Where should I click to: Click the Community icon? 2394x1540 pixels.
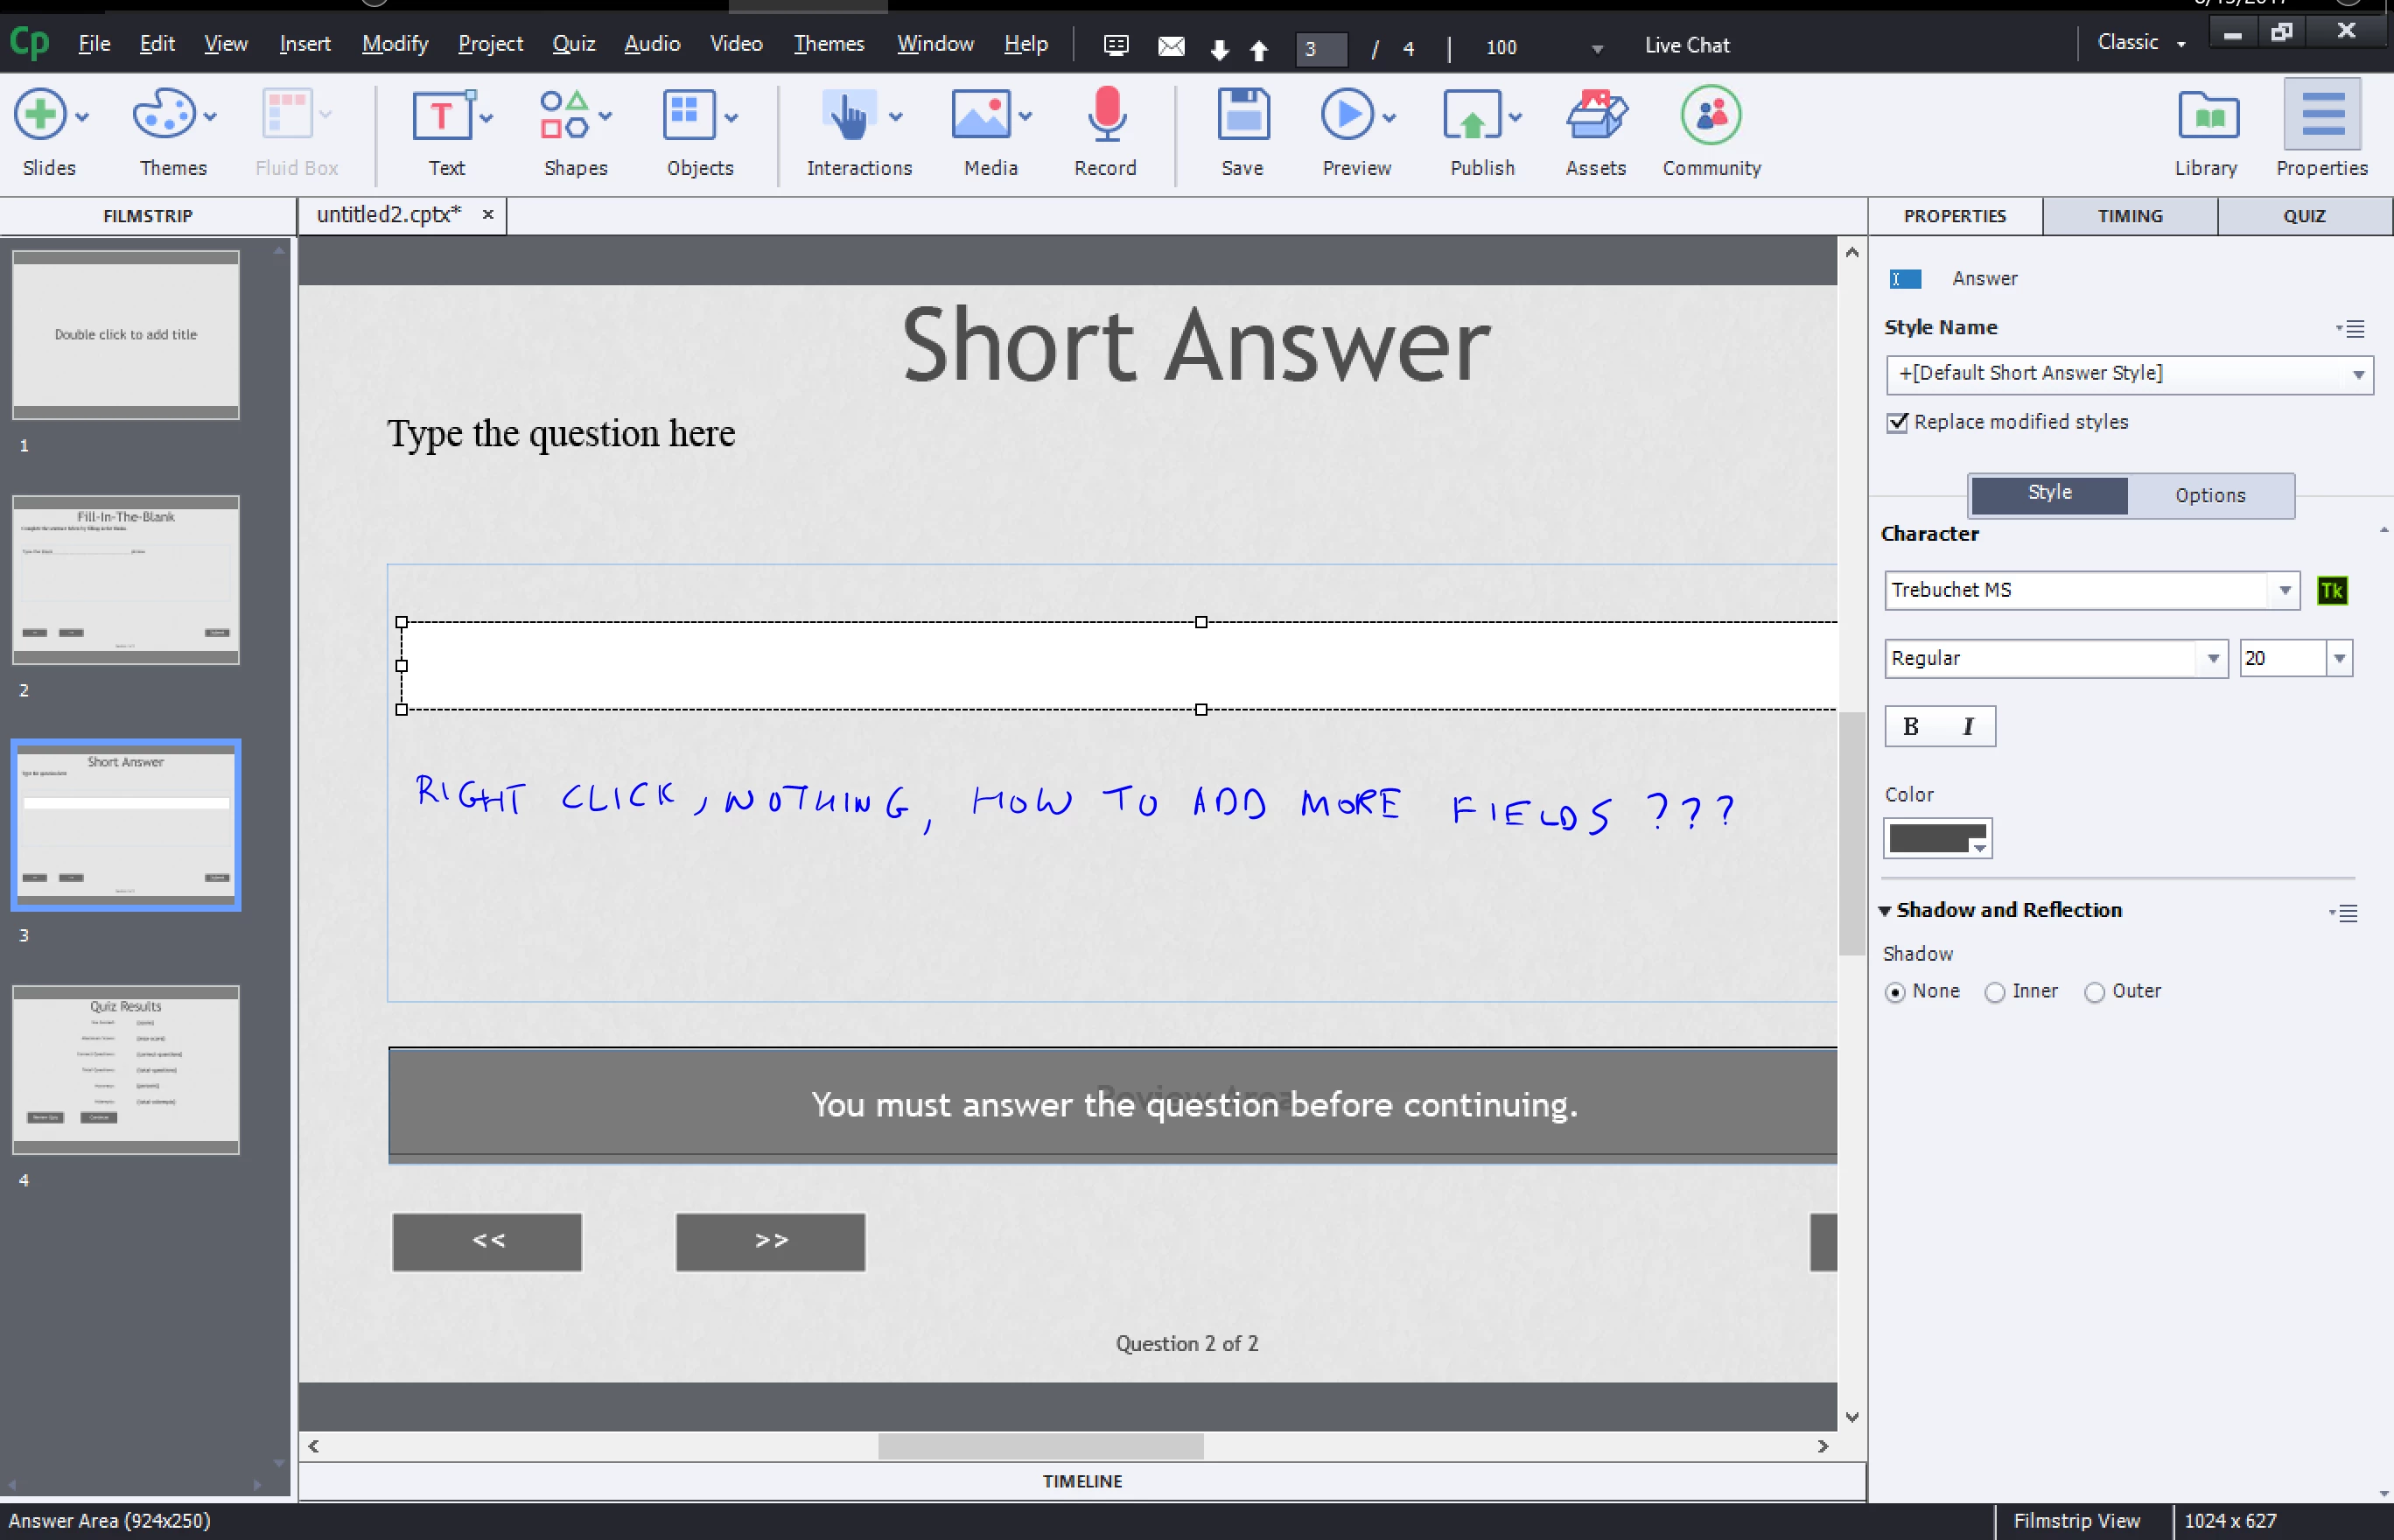(x=1711, y=116)
